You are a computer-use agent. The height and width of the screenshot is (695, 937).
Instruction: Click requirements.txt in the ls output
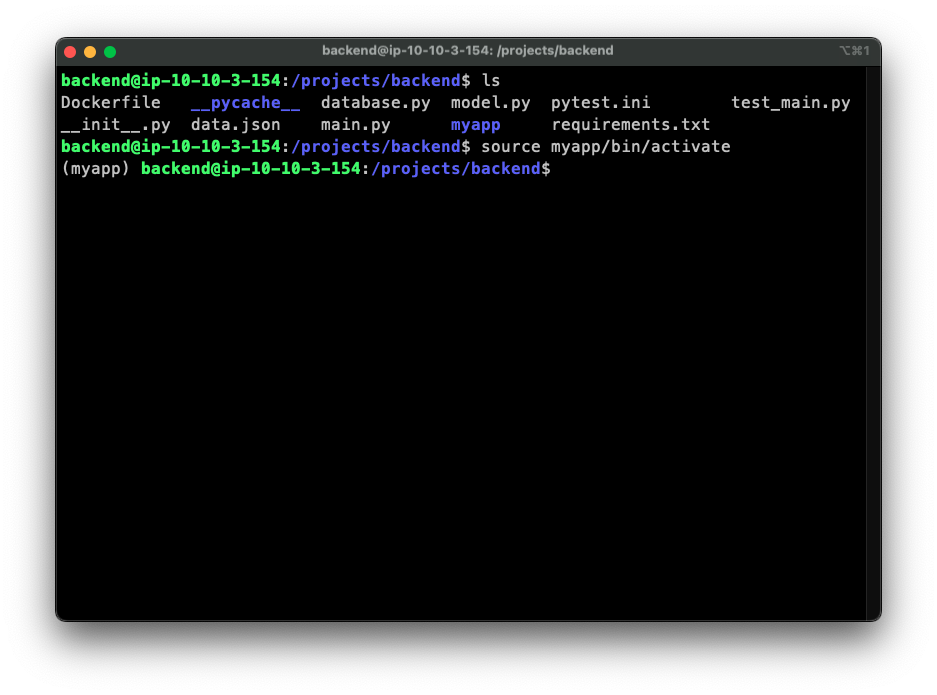[x=630, y=125]
